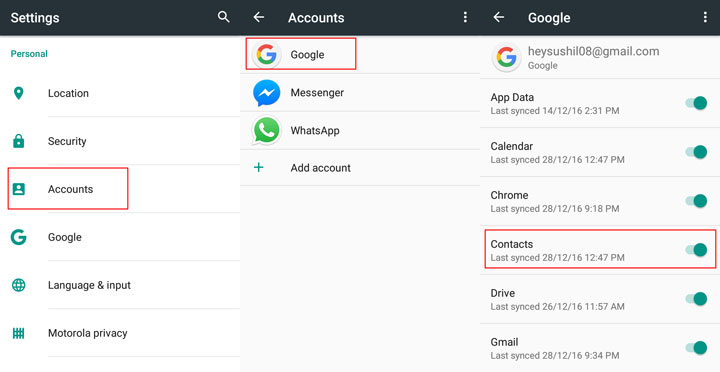Tap the Accounts screen title
The height and width of the screenshot is (372, 720).
[x=316, y=18]
